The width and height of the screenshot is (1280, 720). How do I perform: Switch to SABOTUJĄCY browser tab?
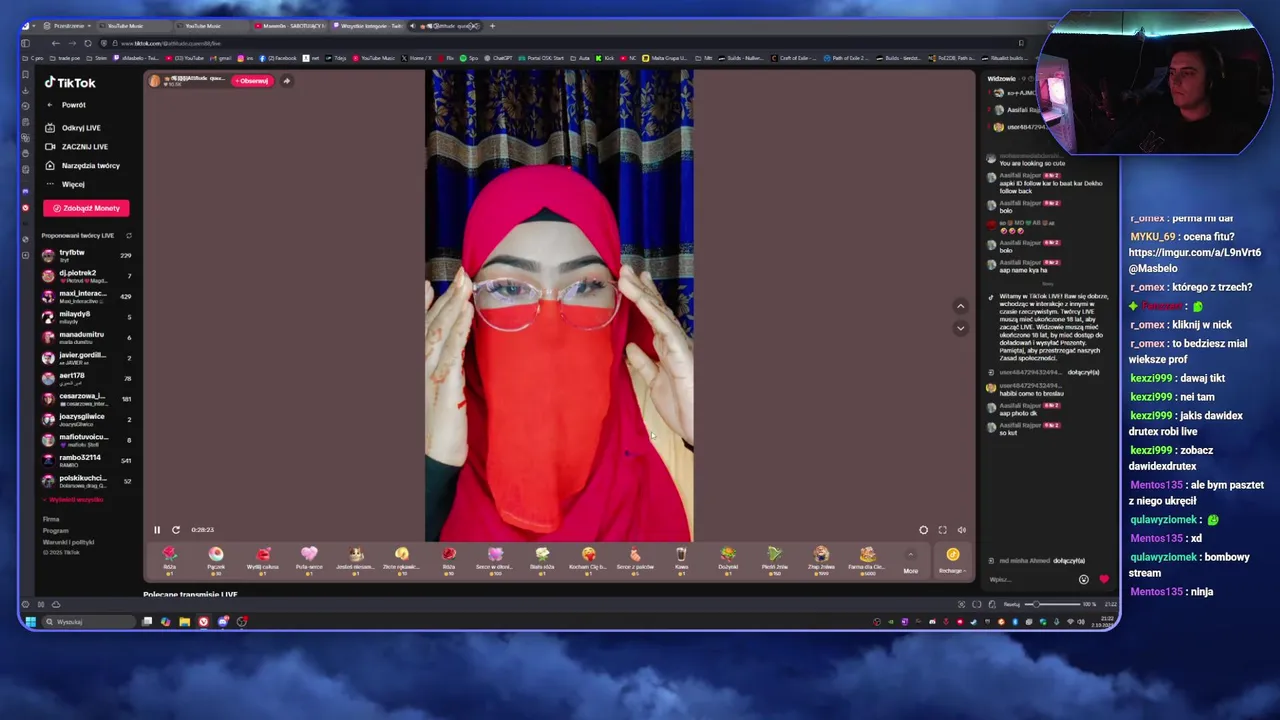point(290,26)
